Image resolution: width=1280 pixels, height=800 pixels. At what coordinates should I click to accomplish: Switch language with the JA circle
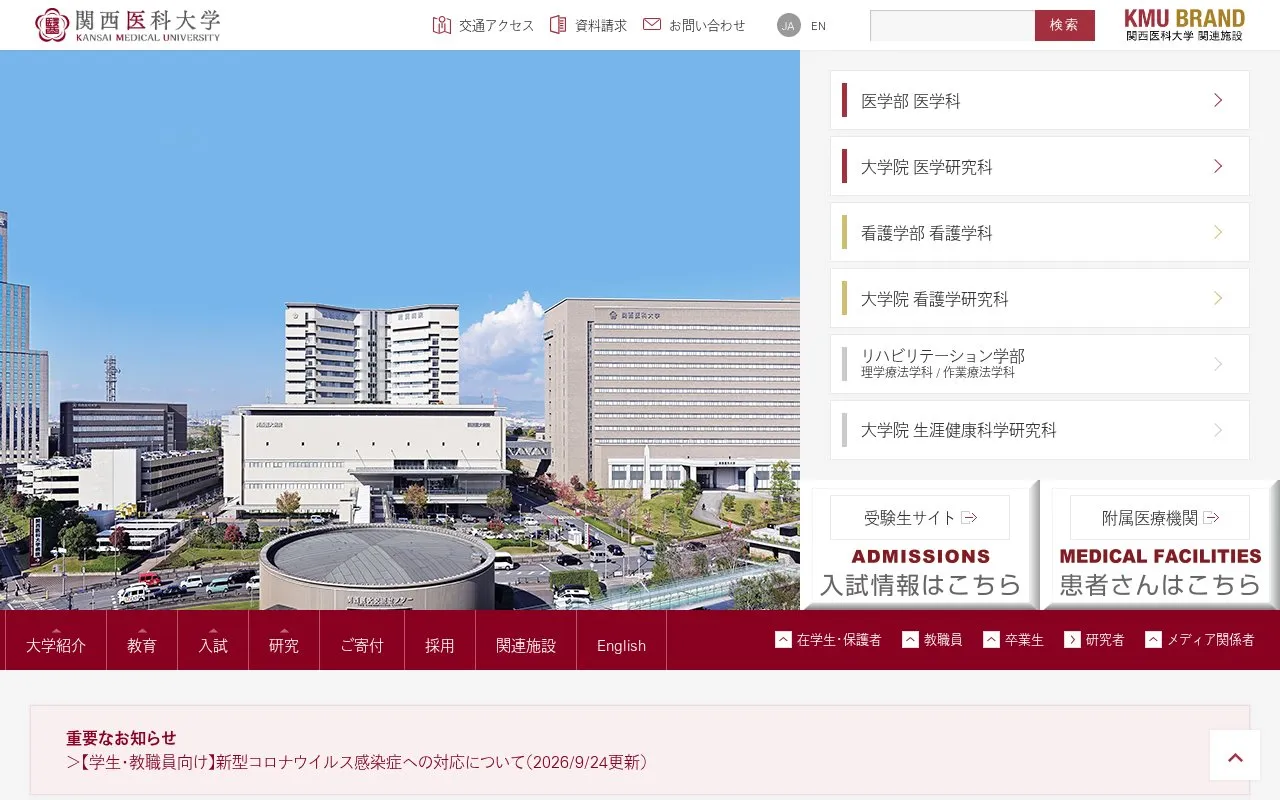tap(789, 25)
